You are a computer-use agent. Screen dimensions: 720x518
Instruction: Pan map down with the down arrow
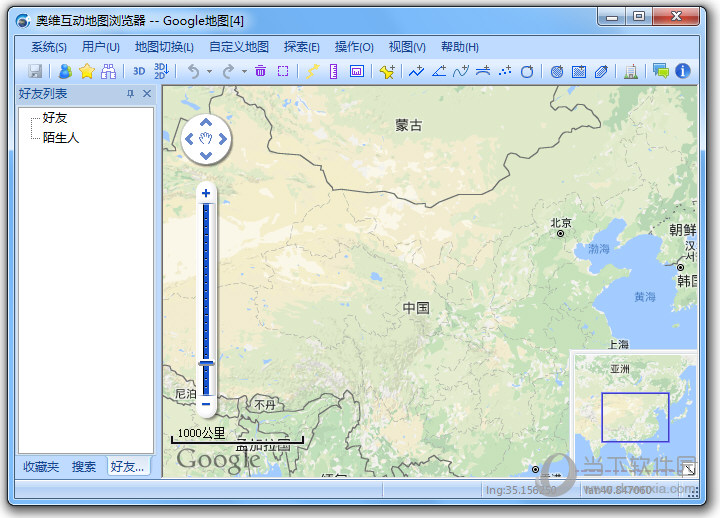206,156
